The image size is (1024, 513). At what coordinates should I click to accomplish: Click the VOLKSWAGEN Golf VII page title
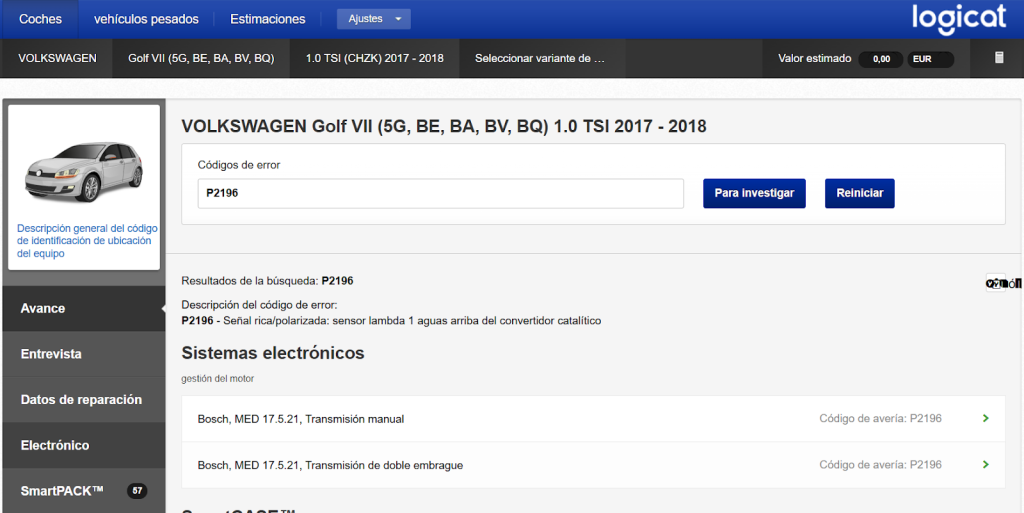(444, 126)
